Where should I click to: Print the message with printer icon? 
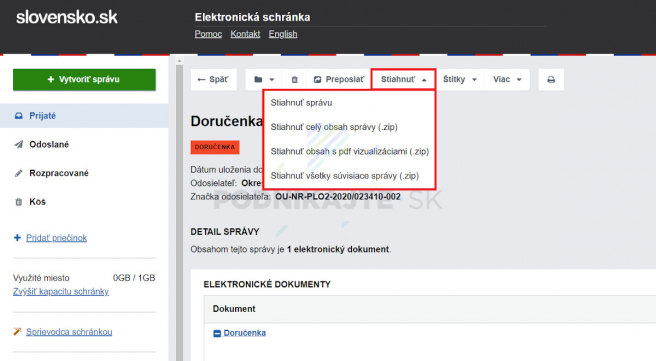click(551, 79)
